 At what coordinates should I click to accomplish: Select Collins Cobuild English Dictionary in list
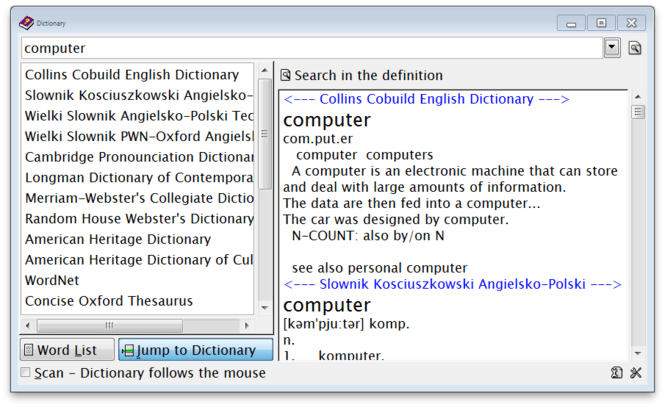coord(132,74)
